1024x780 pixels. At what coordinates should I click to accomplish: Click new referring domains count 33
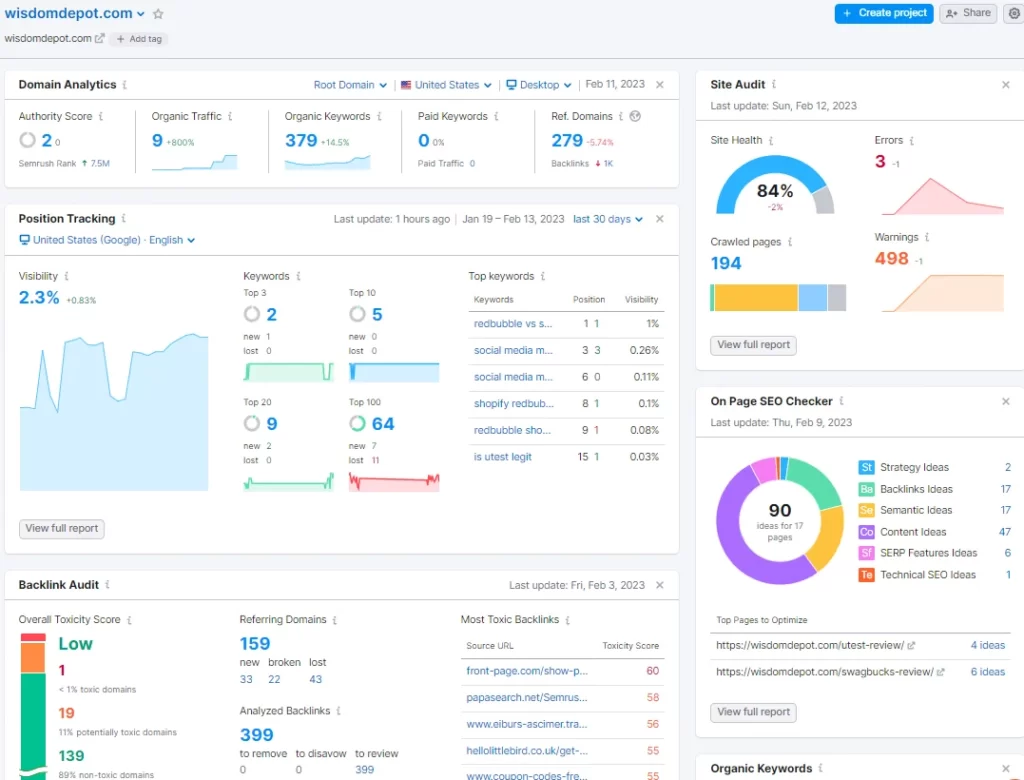(x=246, y=679)
